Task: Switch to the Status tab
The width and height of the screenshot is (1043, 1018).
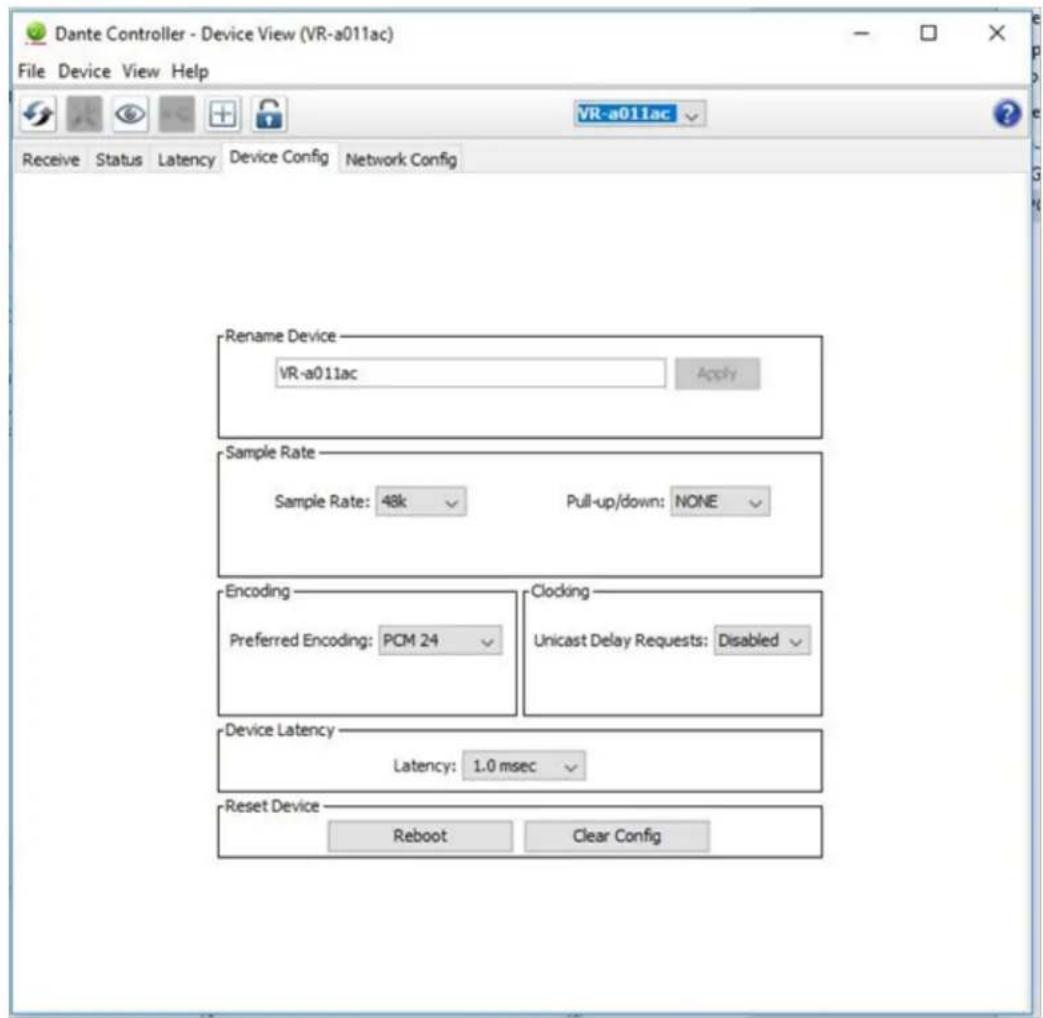Action: coord(119,160)
